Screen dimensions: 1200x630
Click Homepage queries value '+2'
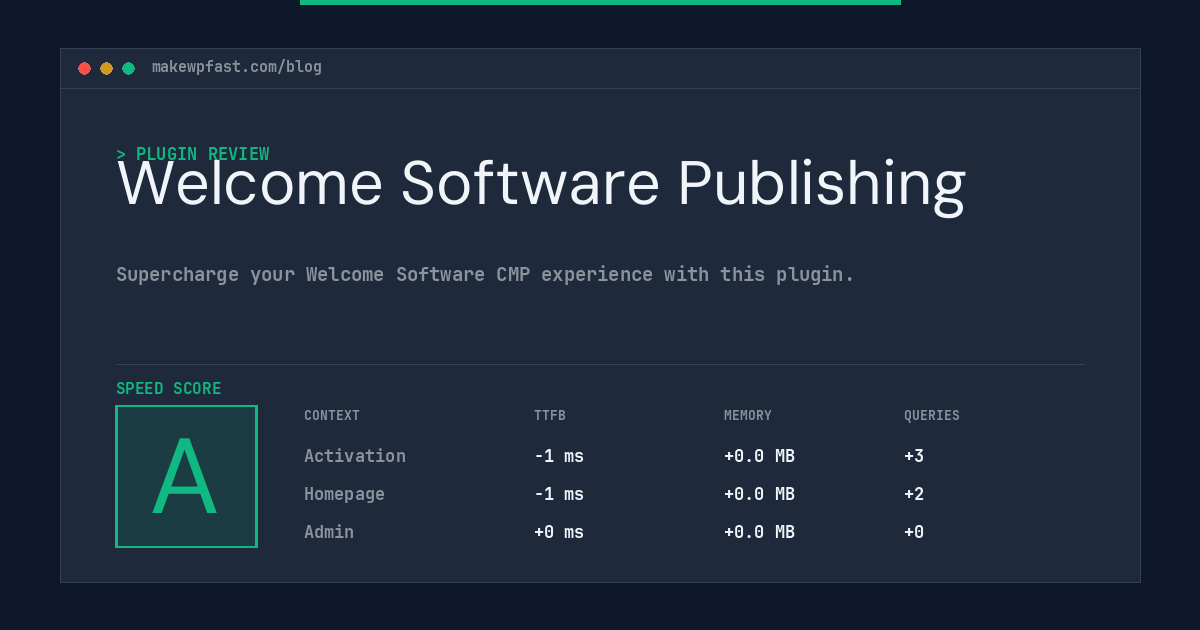coord(914,494)
